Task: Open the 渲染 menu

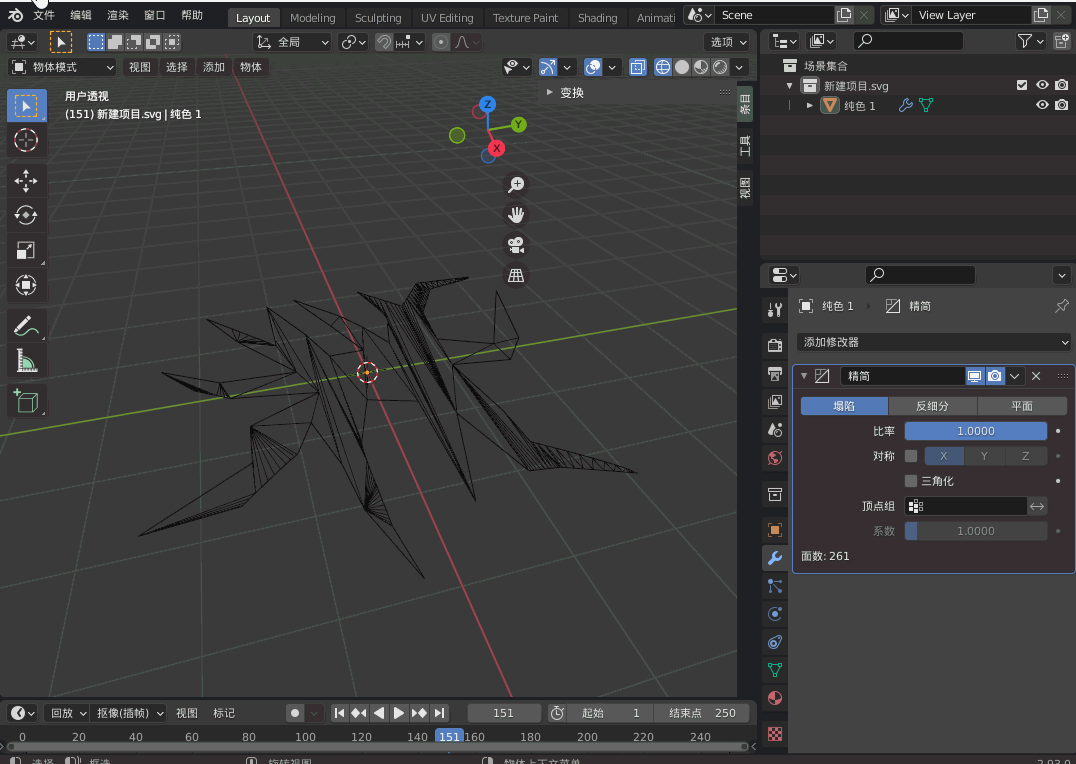Action: tap(118, 14)
